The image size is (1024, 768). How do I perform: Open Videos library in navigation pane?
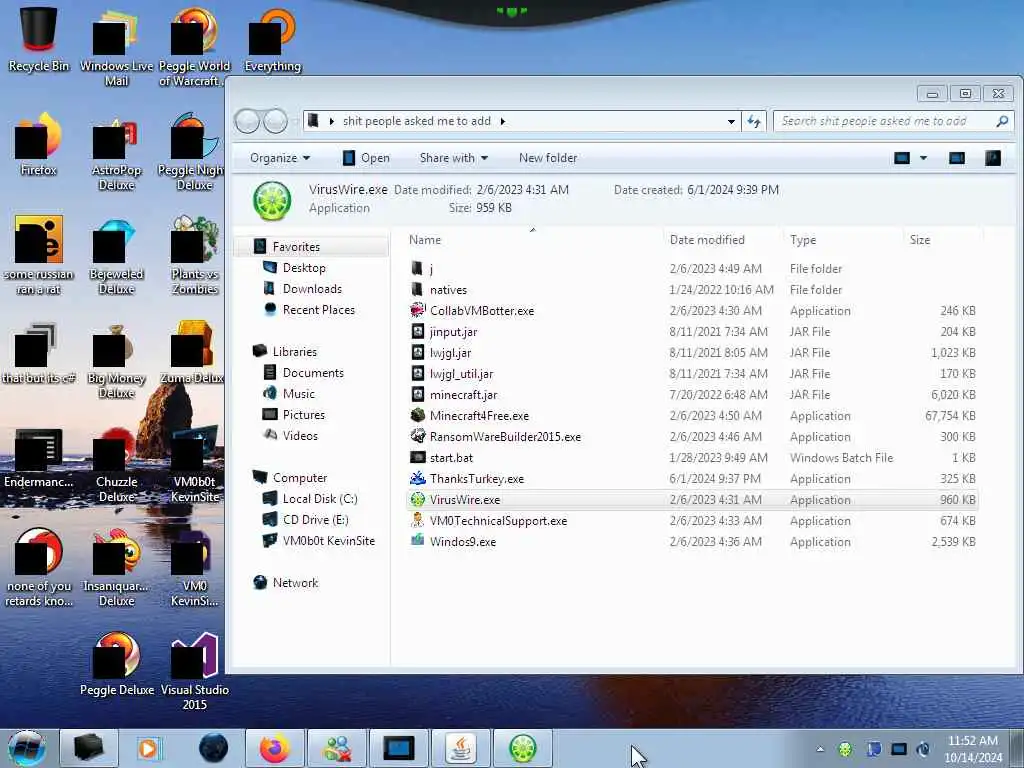[x=300, y=435]
